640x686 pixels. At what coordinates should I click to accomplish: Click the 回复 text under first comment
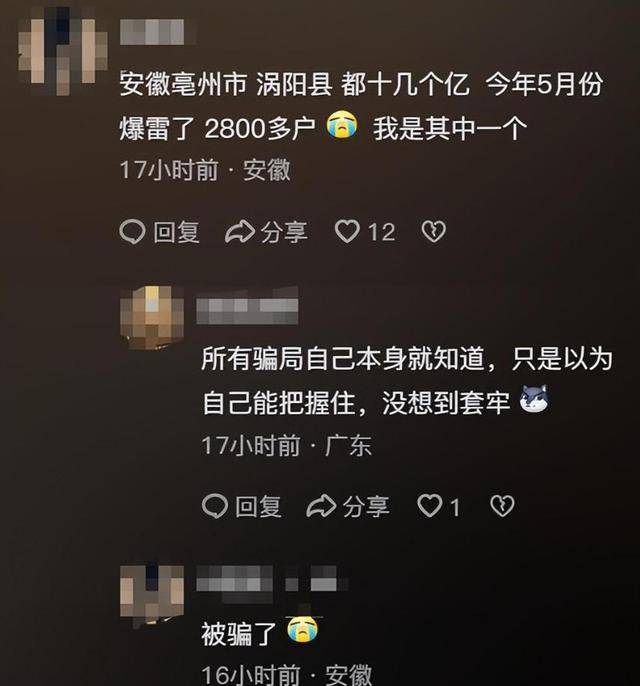(177, 232)
